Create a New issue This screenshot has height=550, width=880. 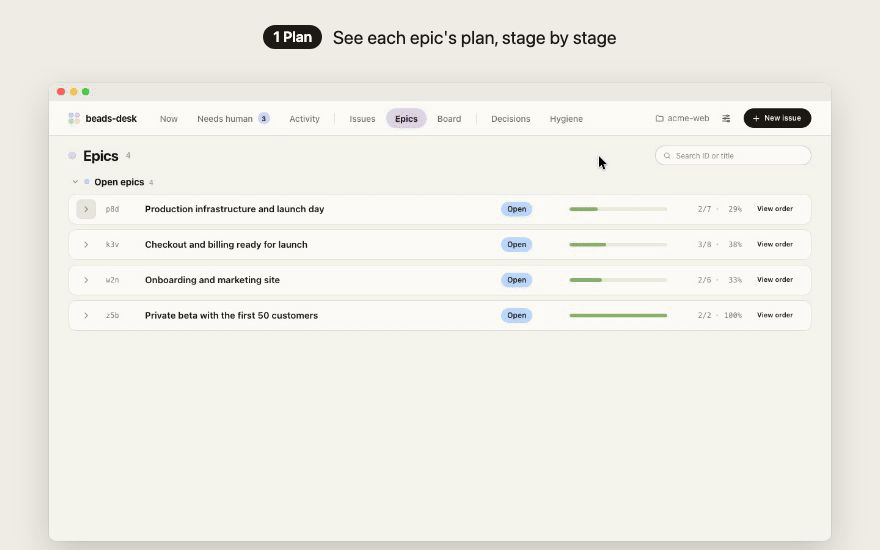pyautogui.click(x=777, y=118)
